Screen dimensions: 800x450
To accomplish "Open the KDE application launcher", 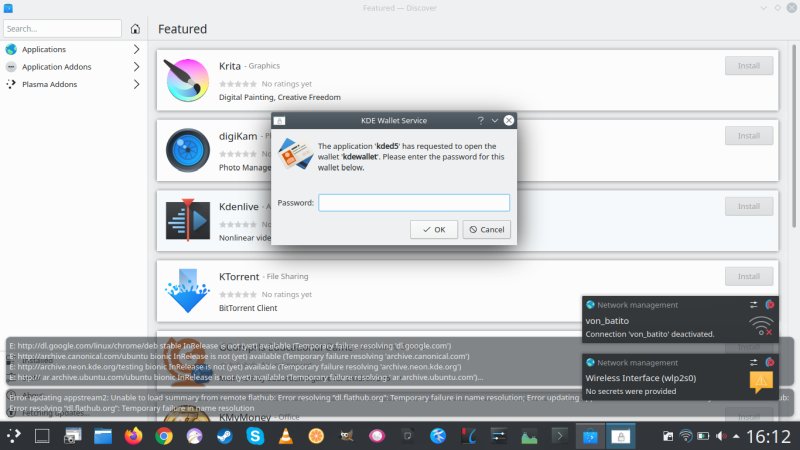I will 13,436.
